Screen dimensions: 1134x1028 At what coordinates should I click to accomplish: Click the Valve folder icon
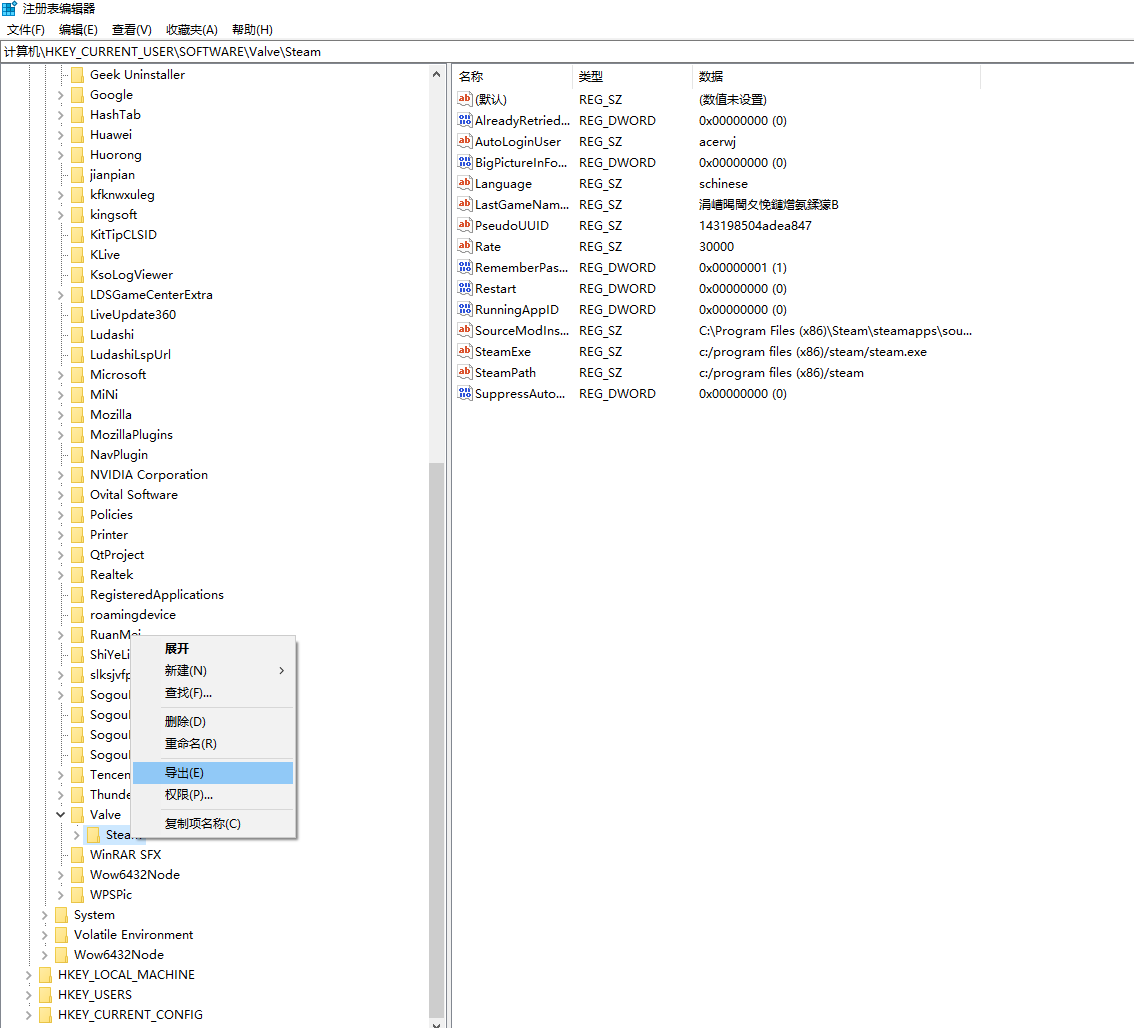coord(77,815)
